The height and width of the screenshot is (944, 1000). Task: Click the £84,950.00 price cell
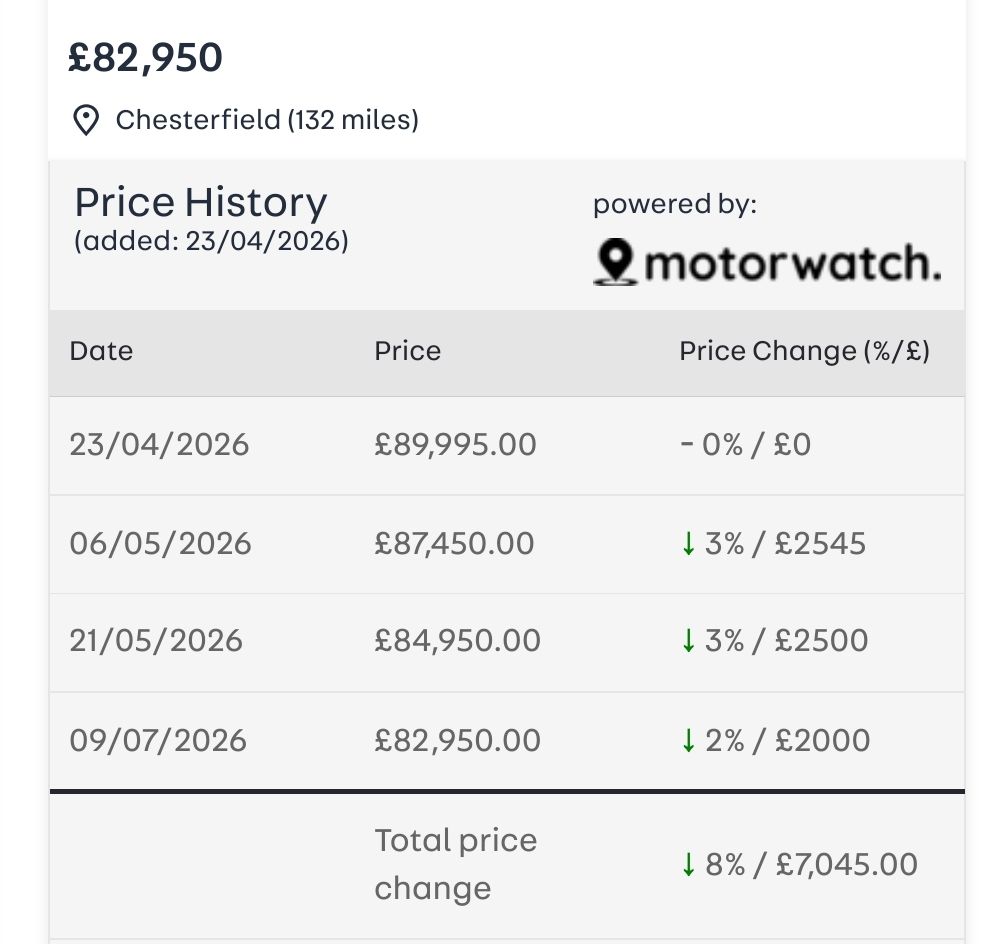coord(457,640)
